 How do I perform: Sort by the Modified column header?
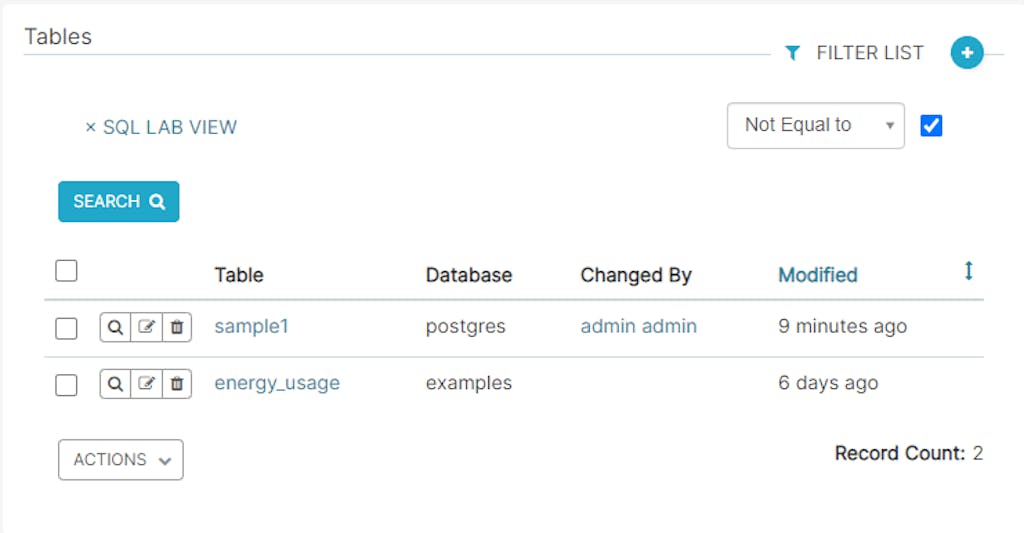point(817,275)
